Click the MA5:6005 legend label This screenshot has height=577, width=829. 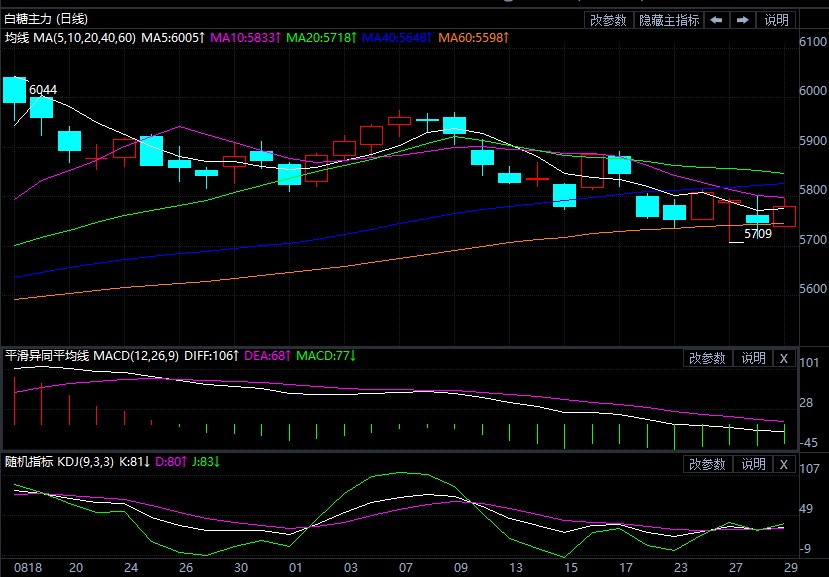pyautogui.click(x=173, y=38)
